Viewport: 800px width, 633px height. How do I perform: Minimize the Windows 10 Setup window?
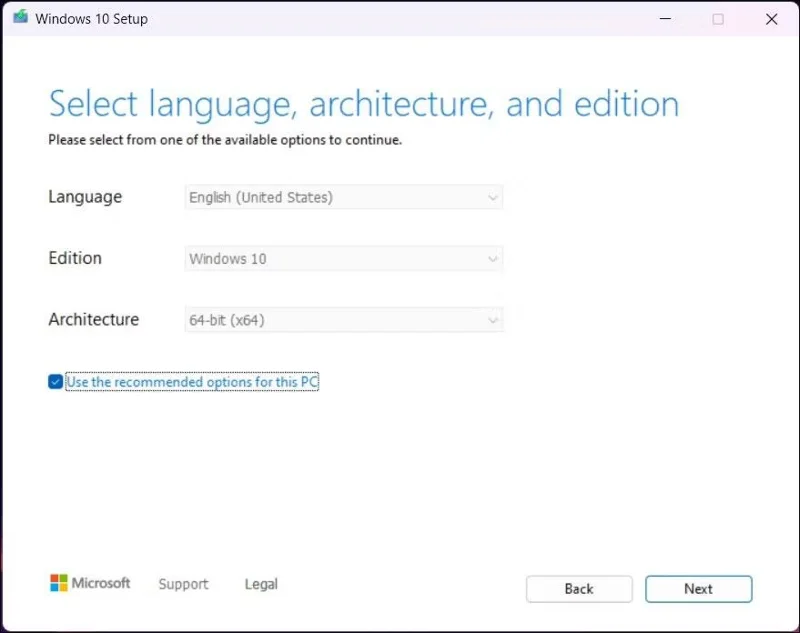[665, 19]
